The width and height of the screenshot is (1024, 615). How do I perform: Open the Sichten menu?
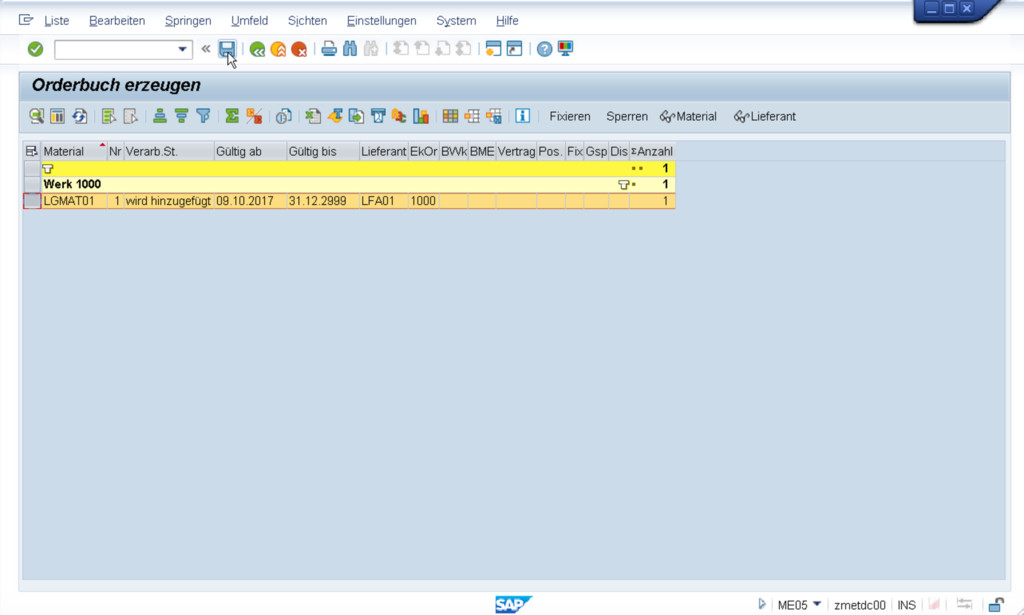307,21
